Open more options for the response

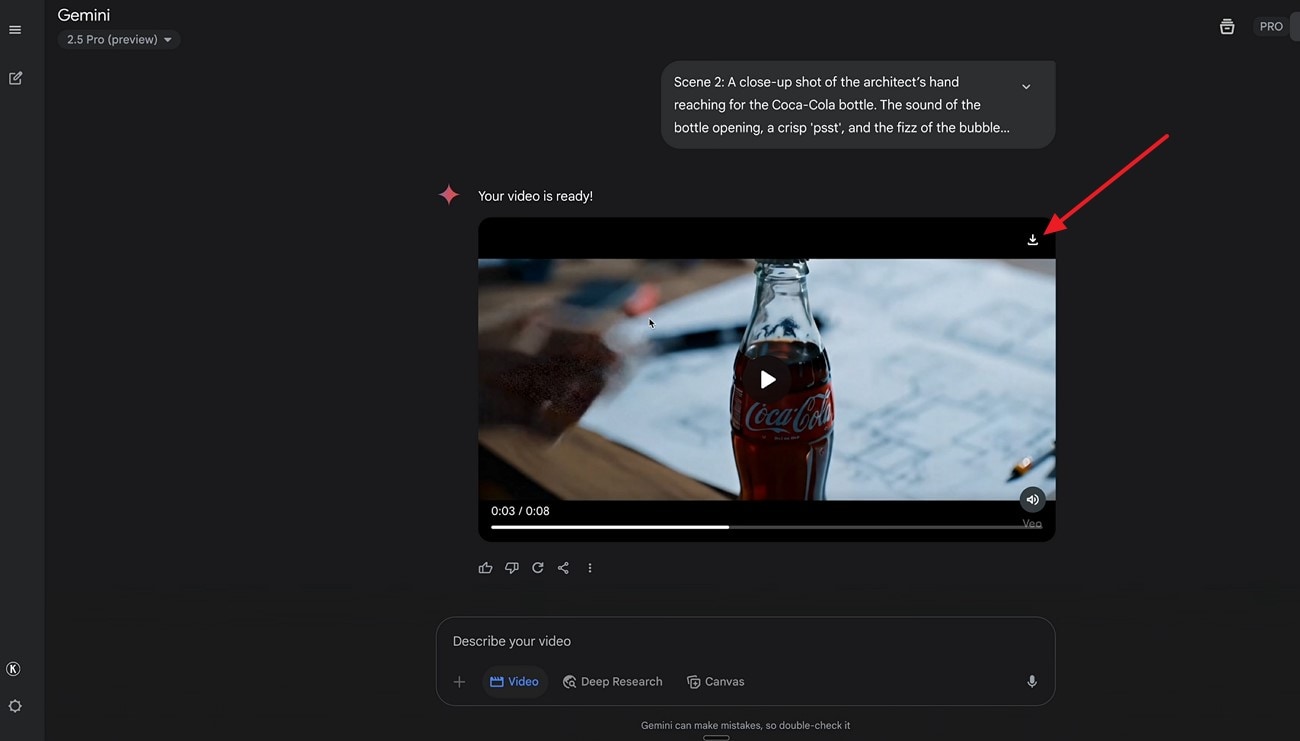coord(590,568)
